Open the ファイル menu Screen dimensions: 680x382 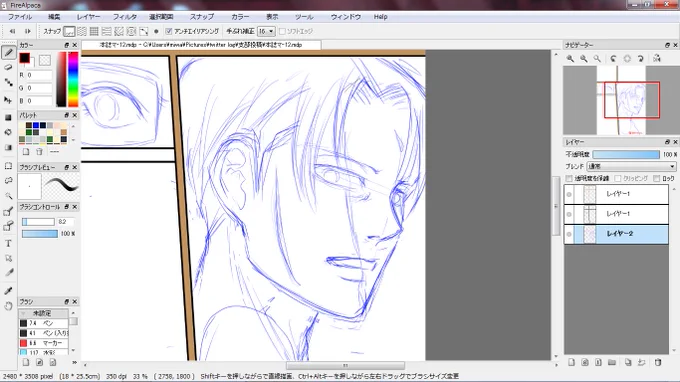pyautogui.click(x=20, y=16)
